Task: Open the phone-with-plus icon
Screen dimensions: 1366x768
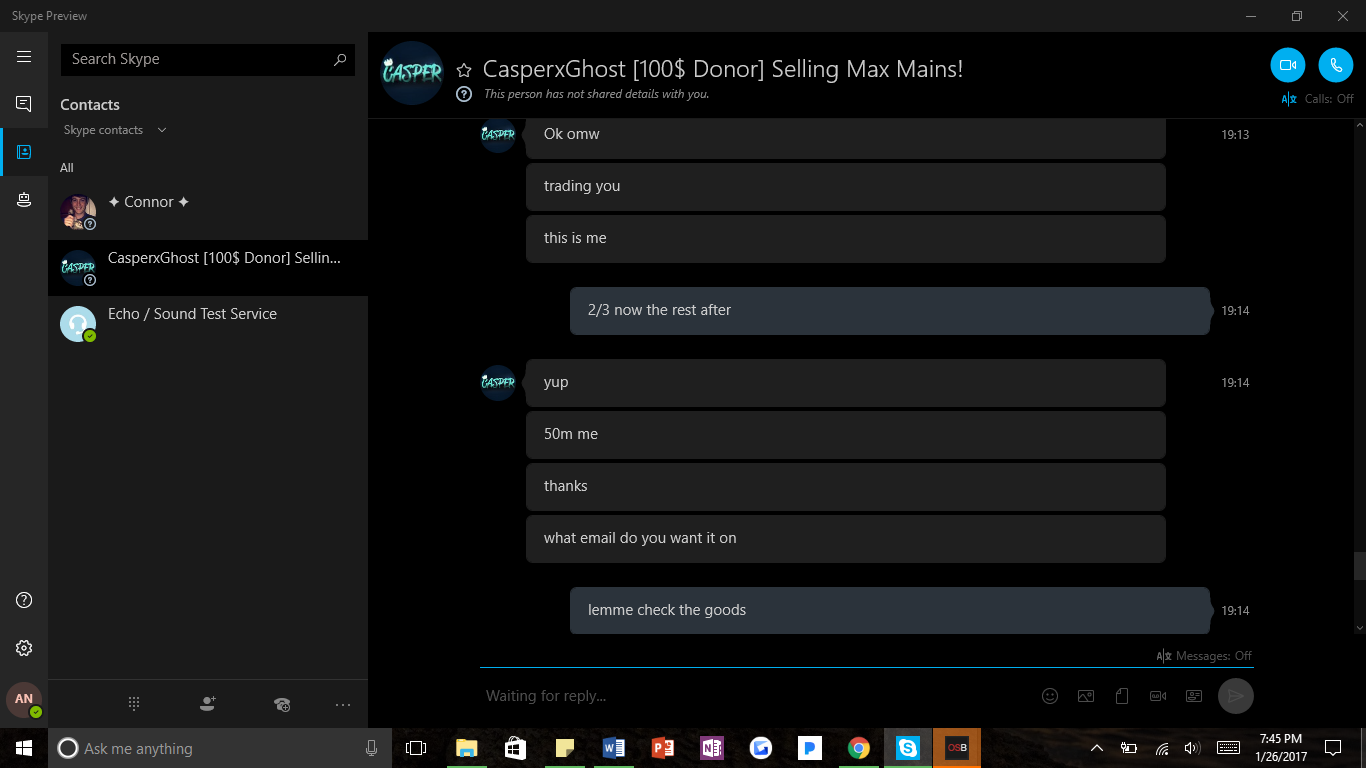Action: click(x=282, y=704)
